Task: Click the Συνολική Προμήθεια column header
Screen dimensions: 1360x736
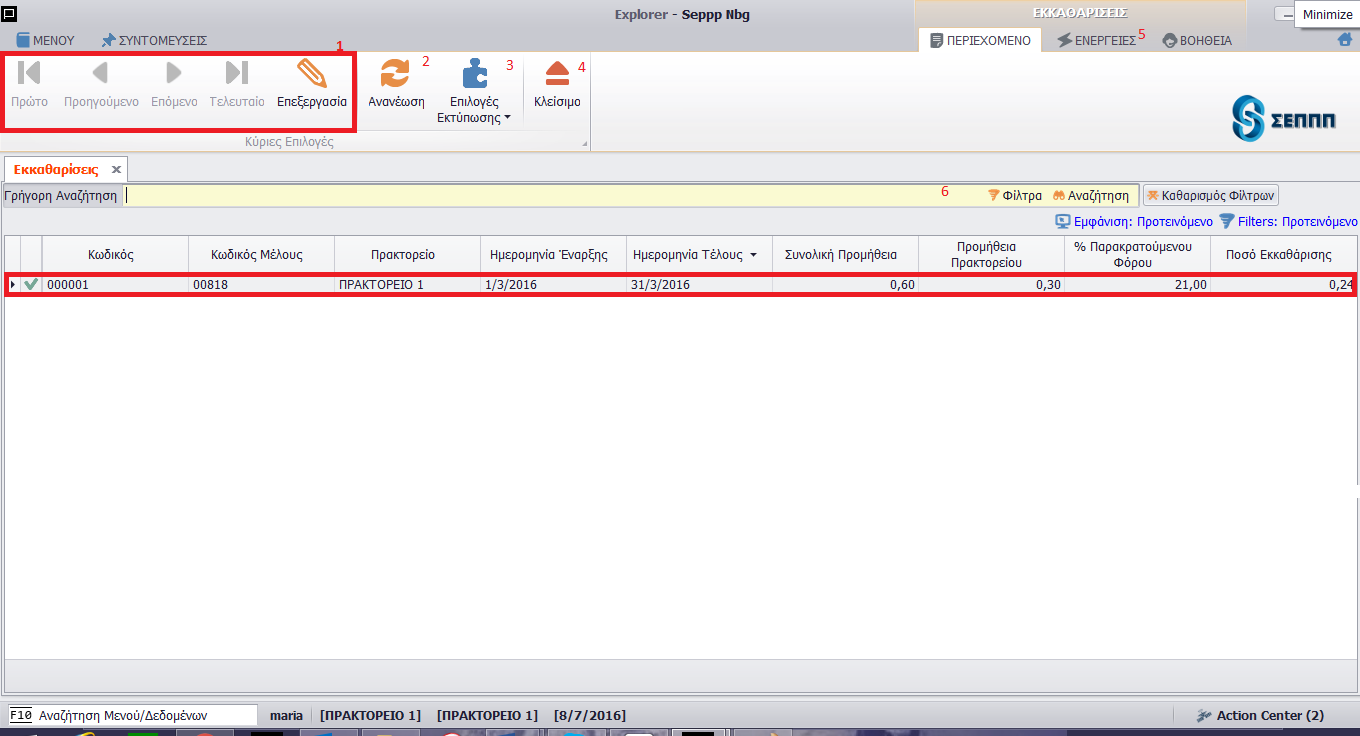Action: pos(846,255)
